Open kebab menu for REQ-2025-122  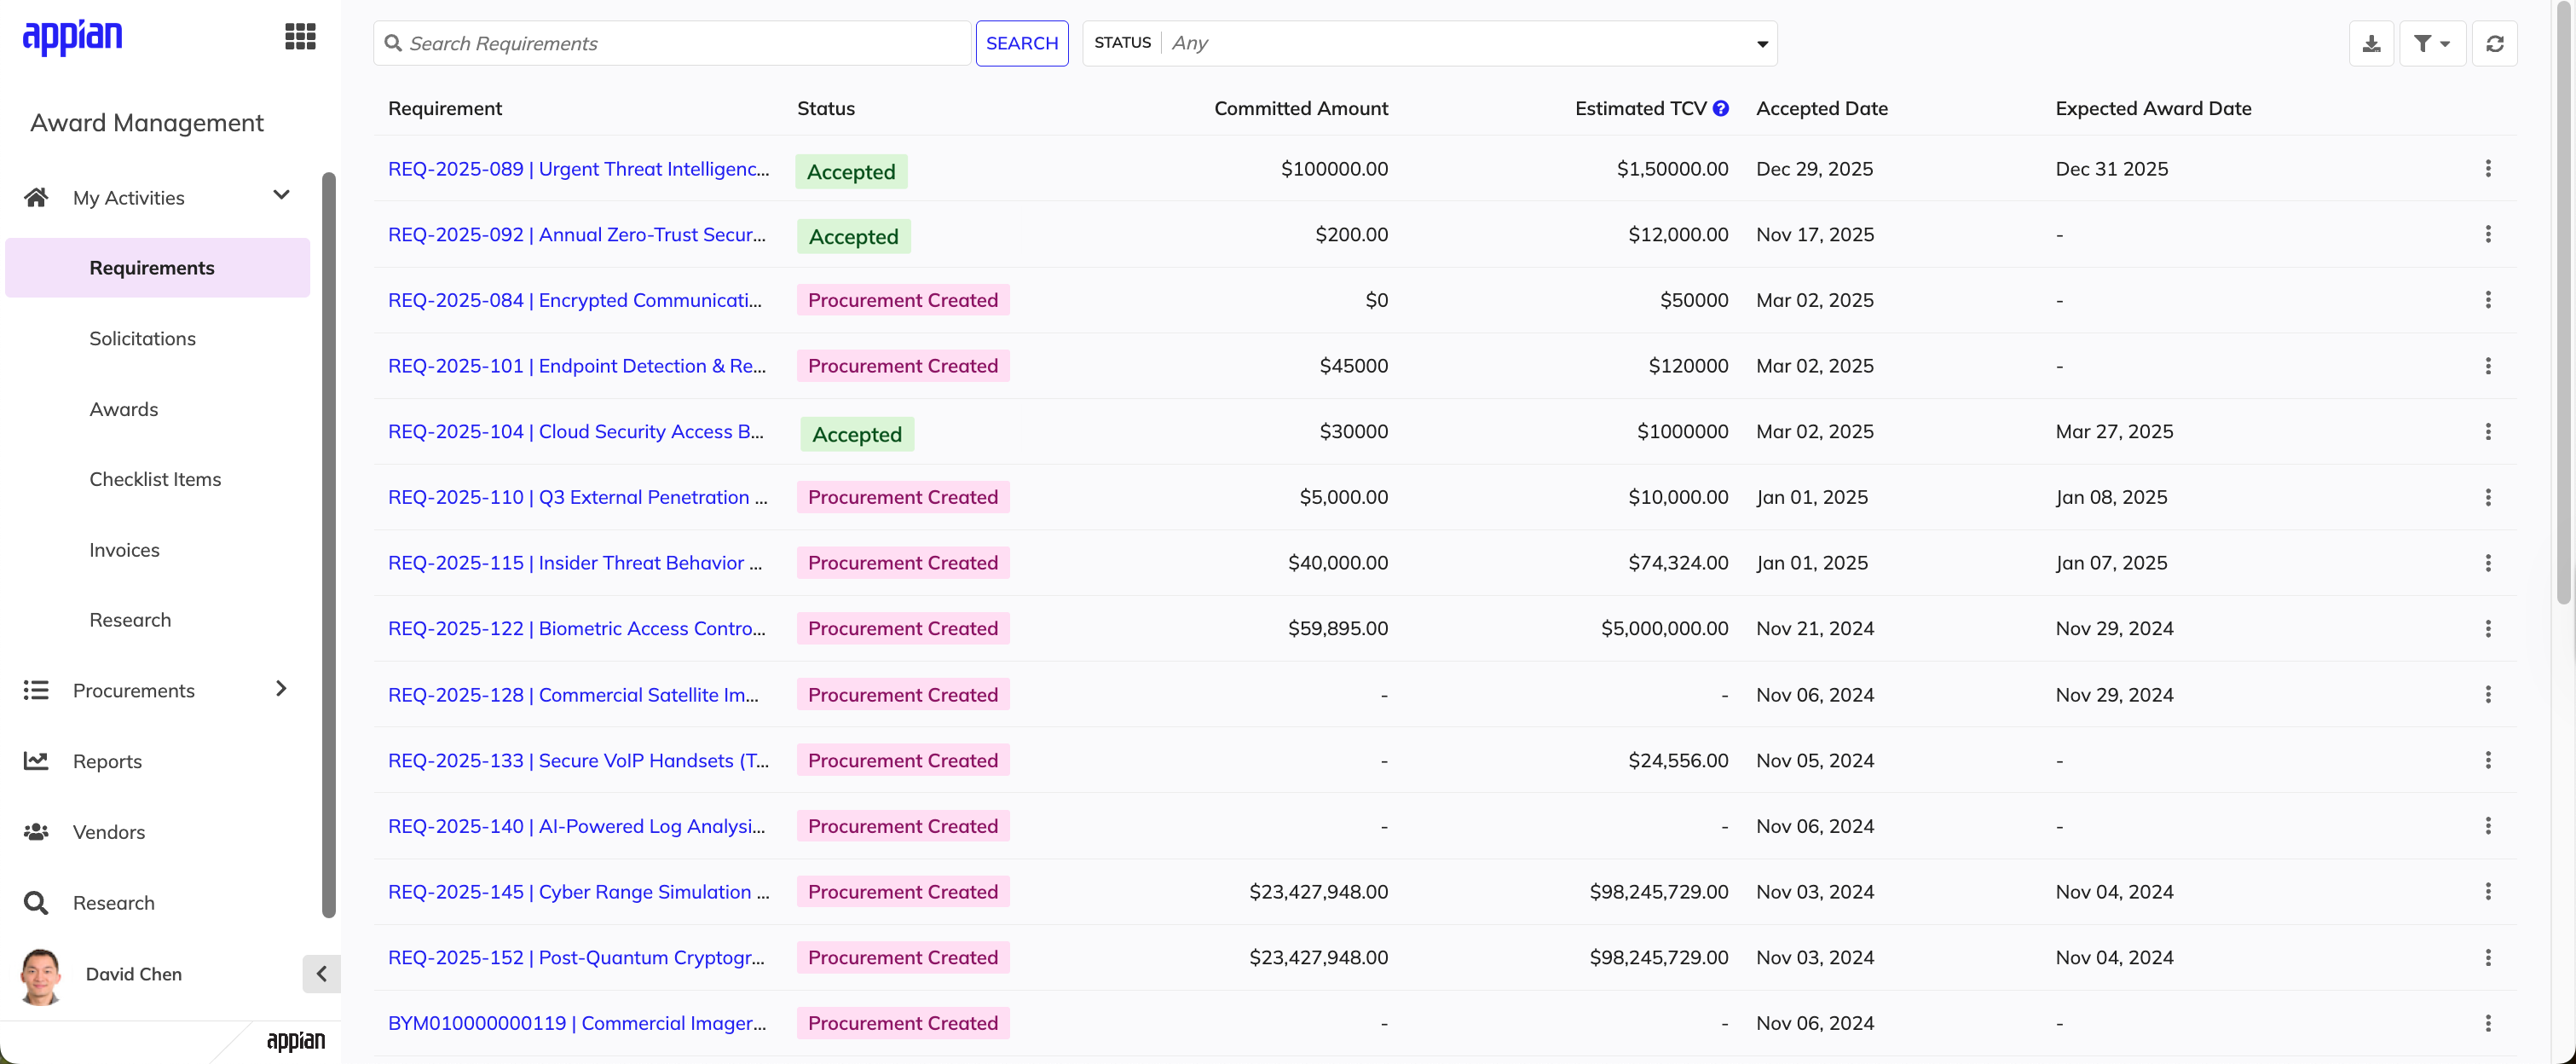2488,629
